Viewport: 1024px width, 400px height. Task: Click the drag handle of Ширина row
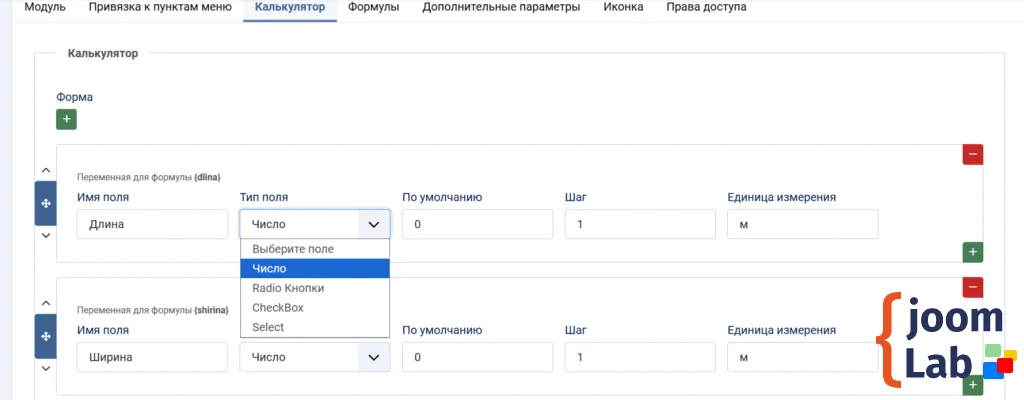[46, 336]
